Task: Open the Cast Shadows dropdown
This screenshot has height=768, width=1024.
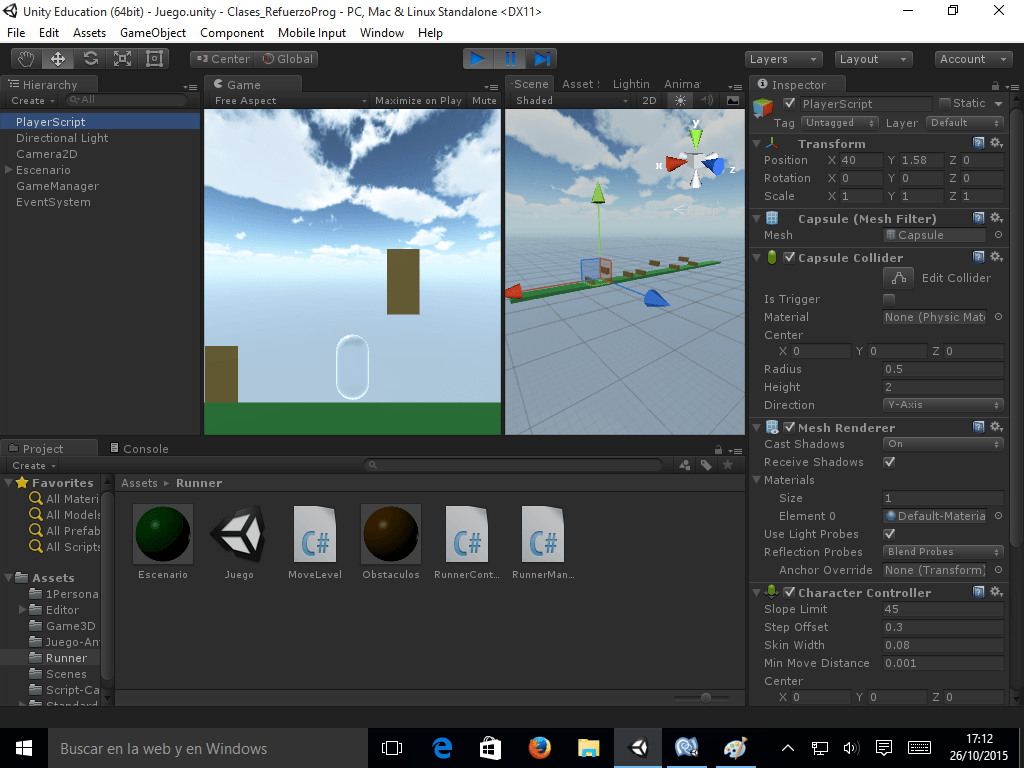Action: [943, 444]
